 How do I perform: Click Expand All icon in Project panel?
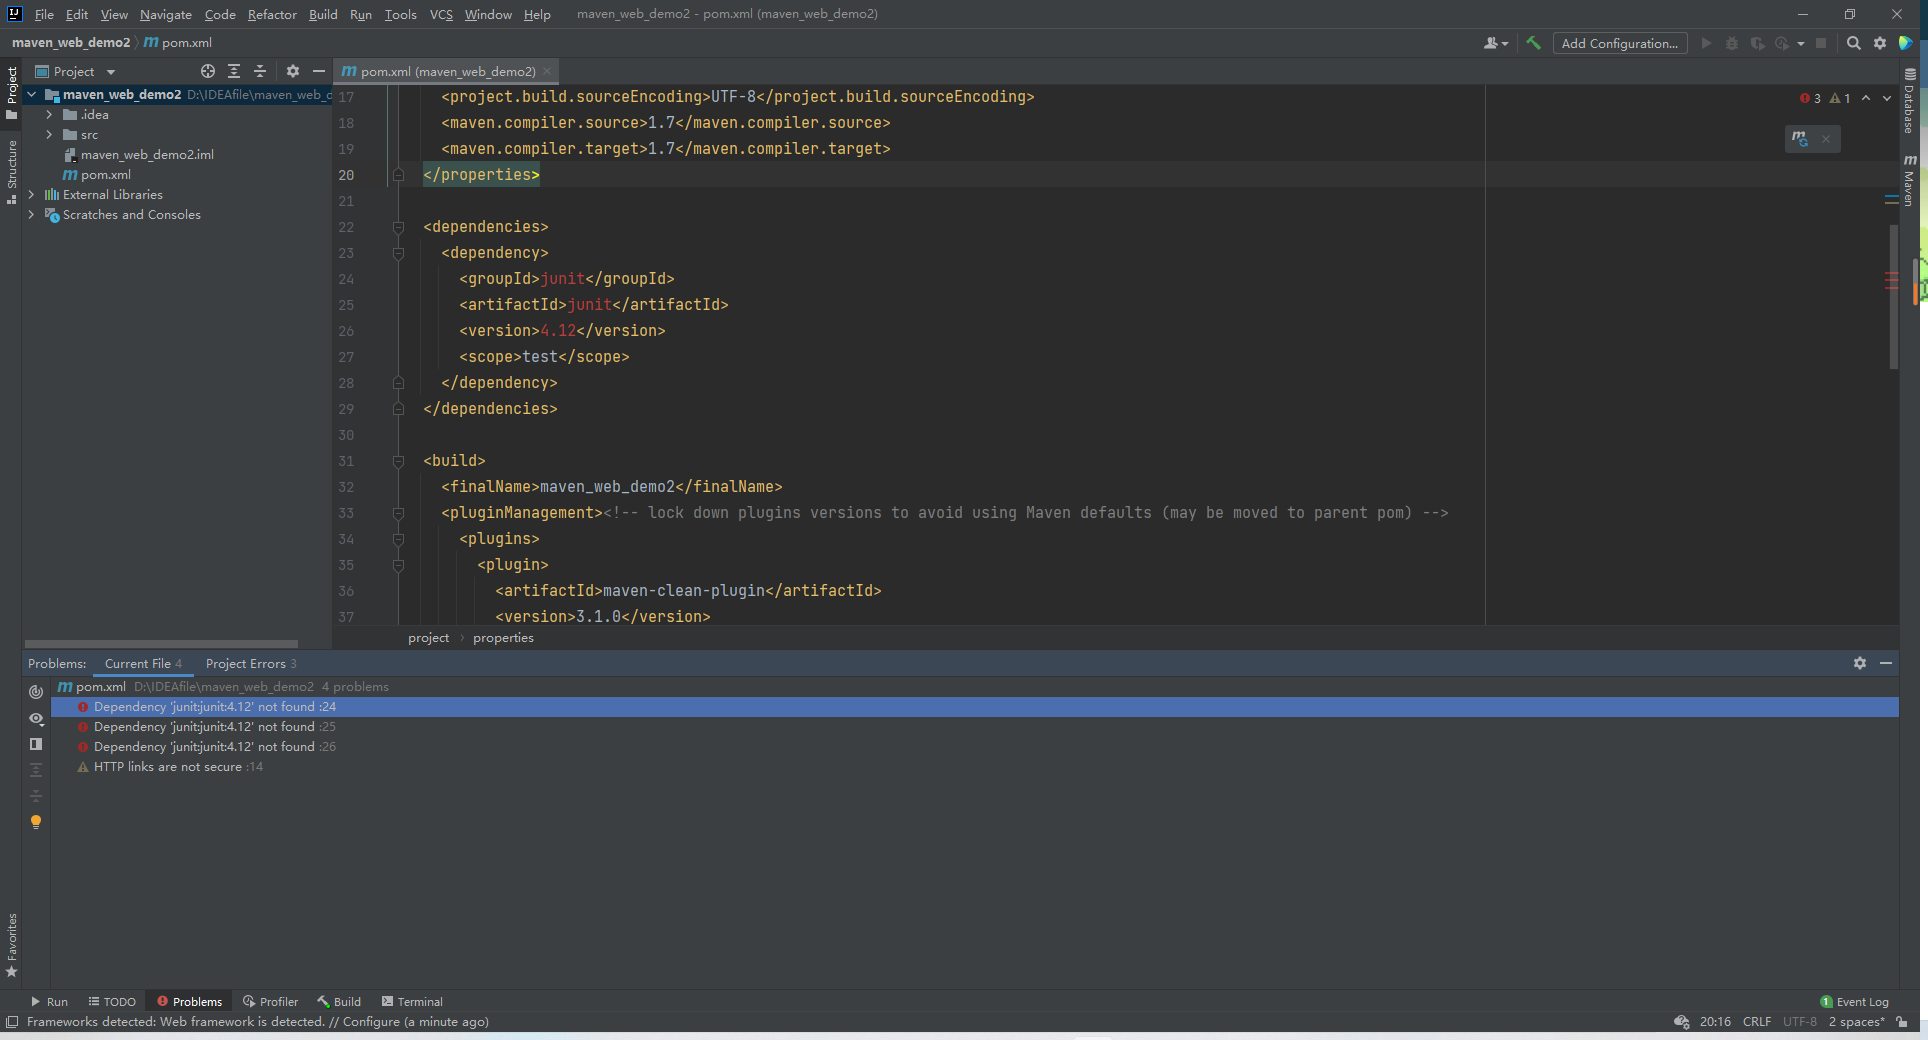(x=234, y=71)
